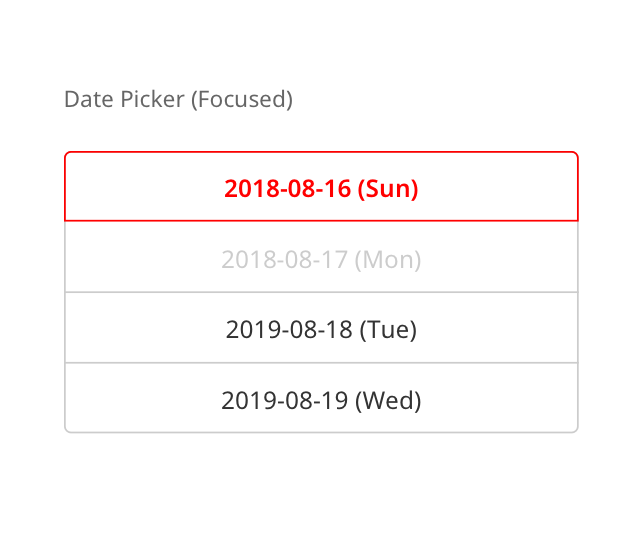Viewport: 640px width, 542px height.
Task: Select the last date in the list
Action: (321, 401)
